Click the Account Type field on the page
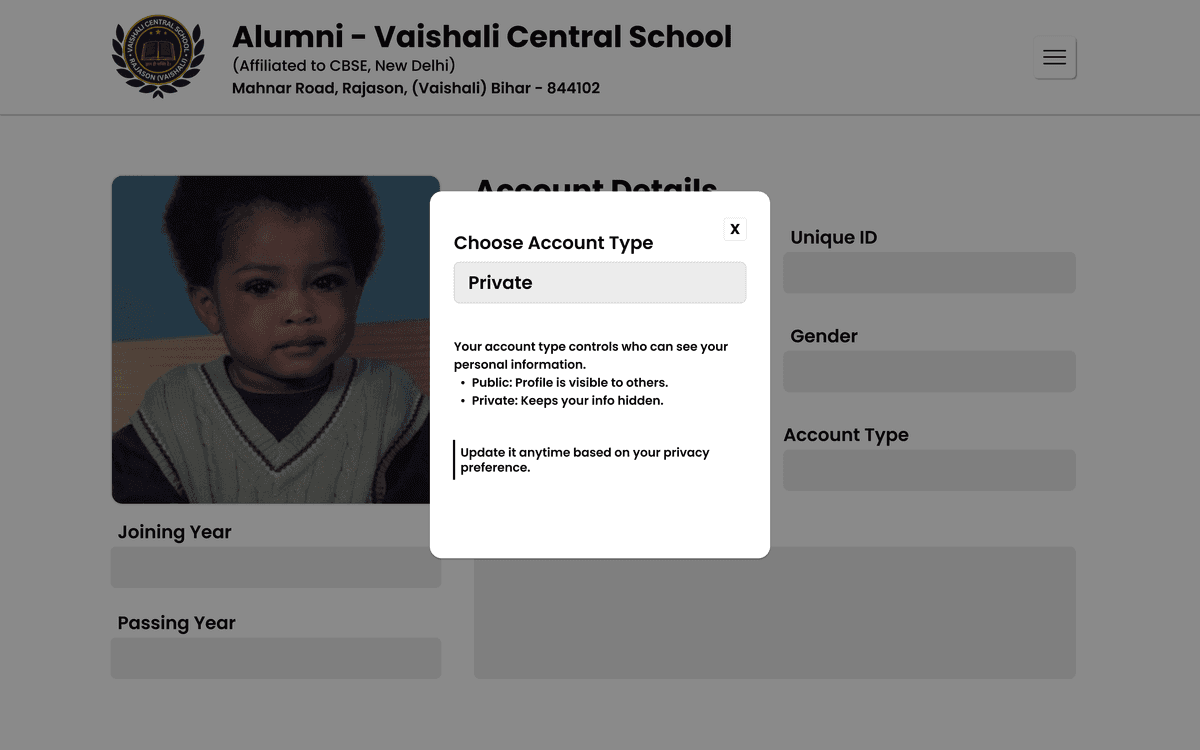 coord(929,471)
